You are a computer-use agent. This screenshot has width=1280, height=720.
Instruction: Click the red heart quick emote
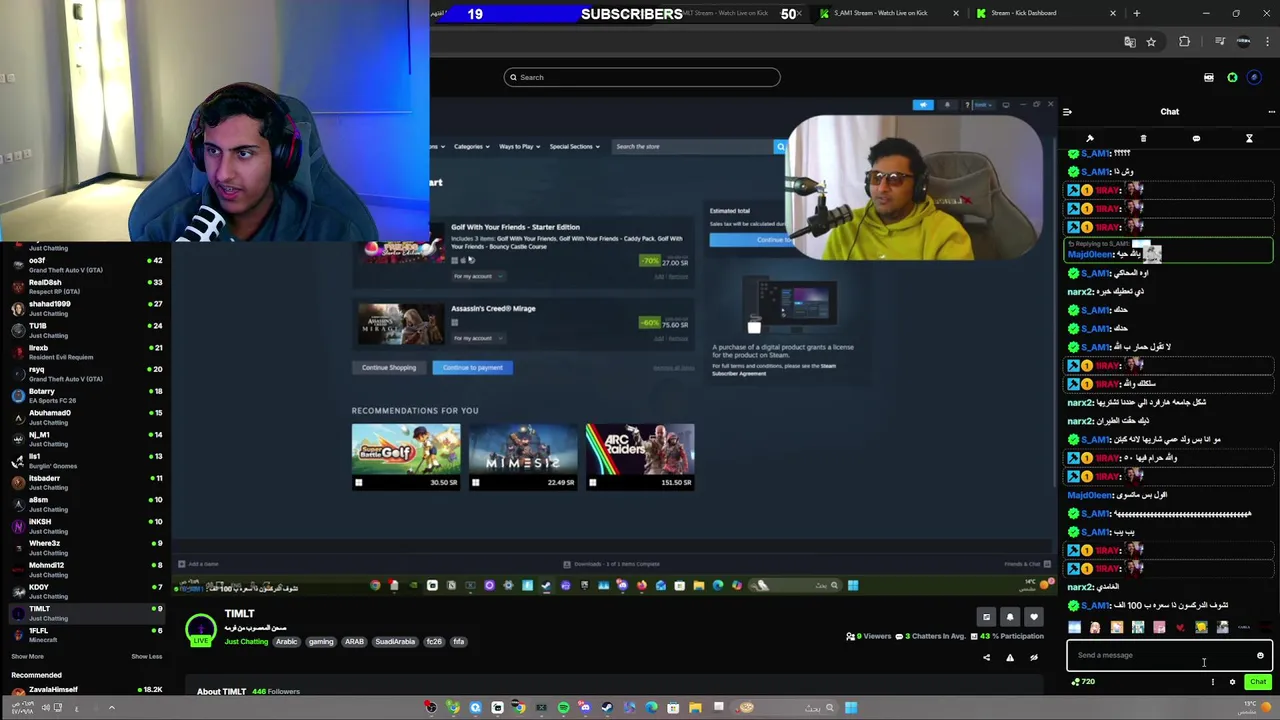pyautogui.click(x=1180, y=628)
